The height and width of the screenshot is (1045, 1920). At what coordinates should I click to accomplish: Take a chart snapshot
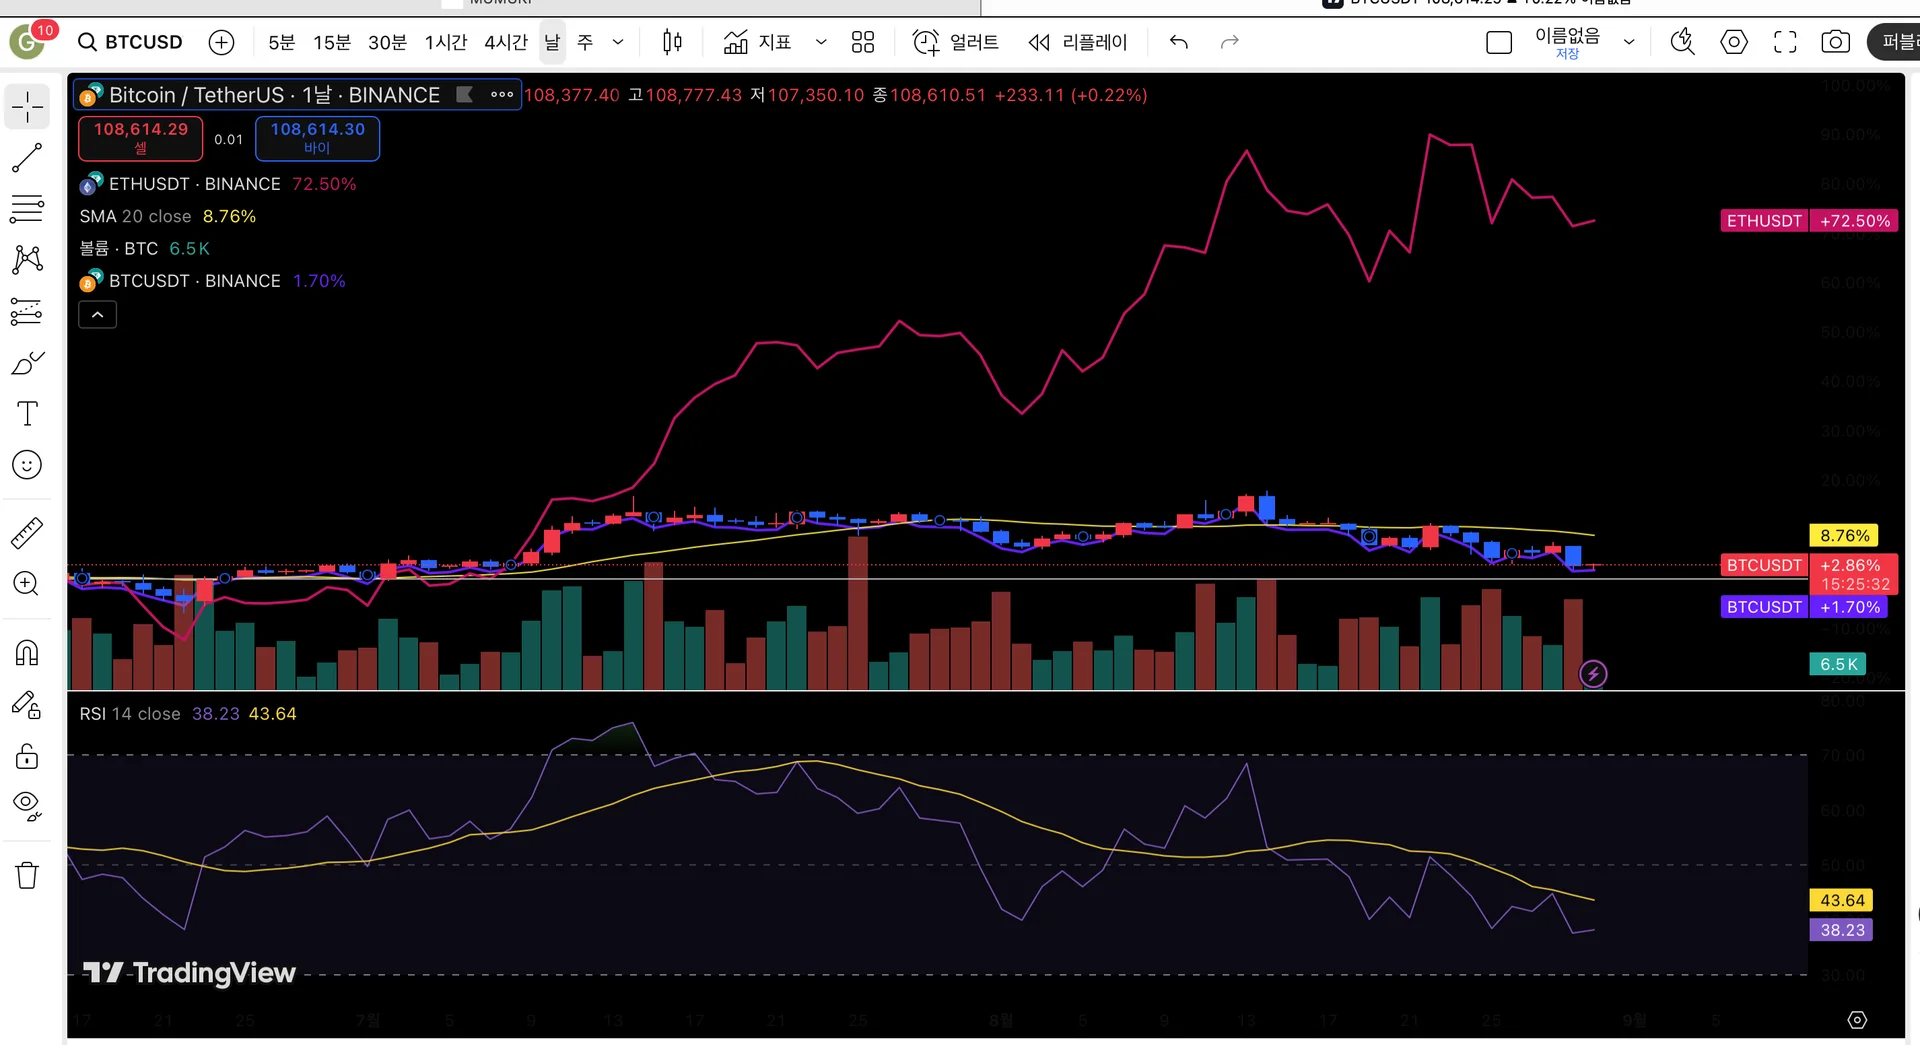pos(1835,42)
